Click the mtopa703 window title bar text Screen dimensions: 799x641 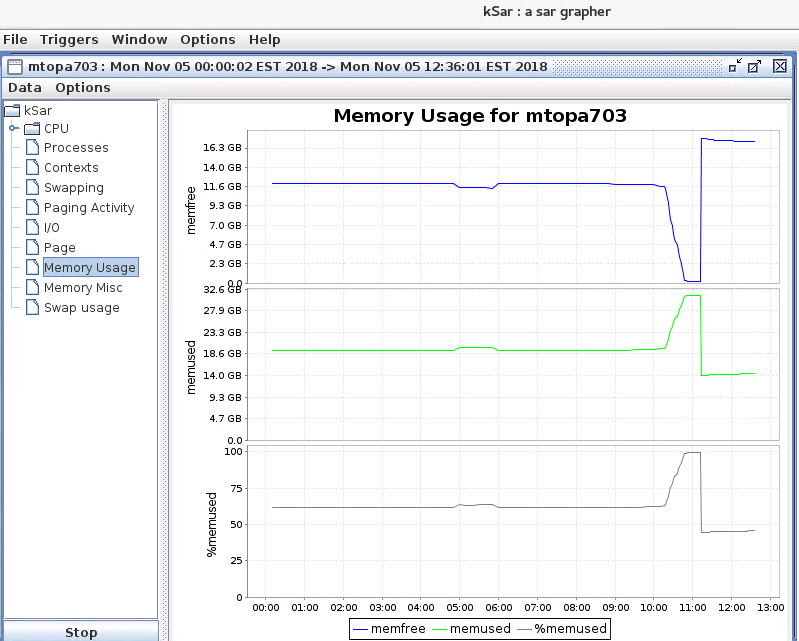pos(288,67)
